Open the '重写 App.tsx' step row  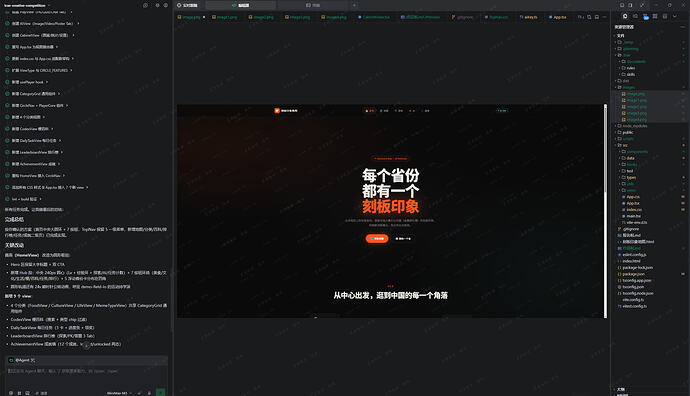32,47
